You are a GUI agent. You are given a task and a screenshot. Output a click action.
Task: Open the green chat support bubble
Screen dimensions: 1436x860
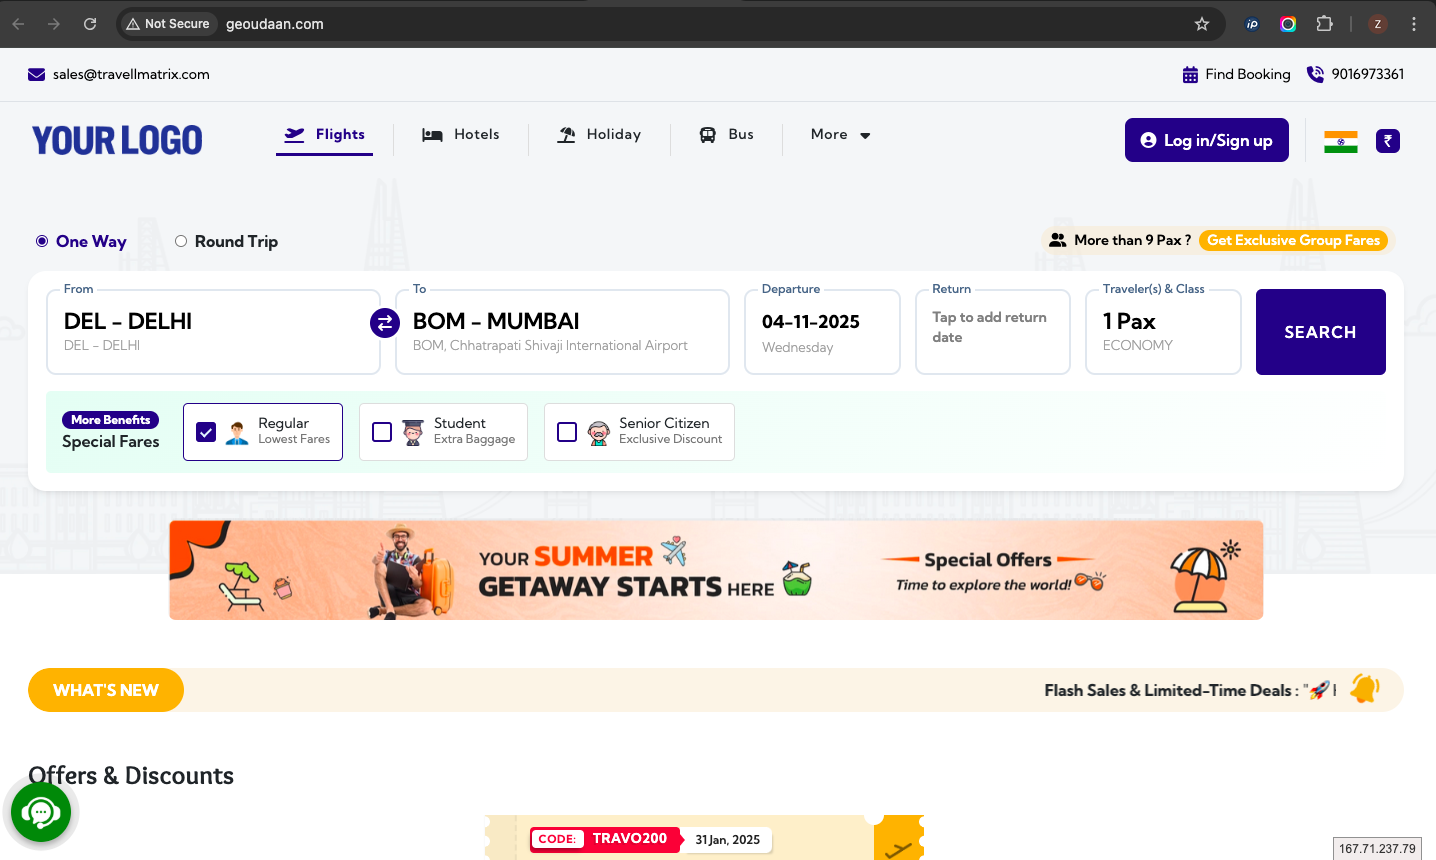tap(41, 812)
